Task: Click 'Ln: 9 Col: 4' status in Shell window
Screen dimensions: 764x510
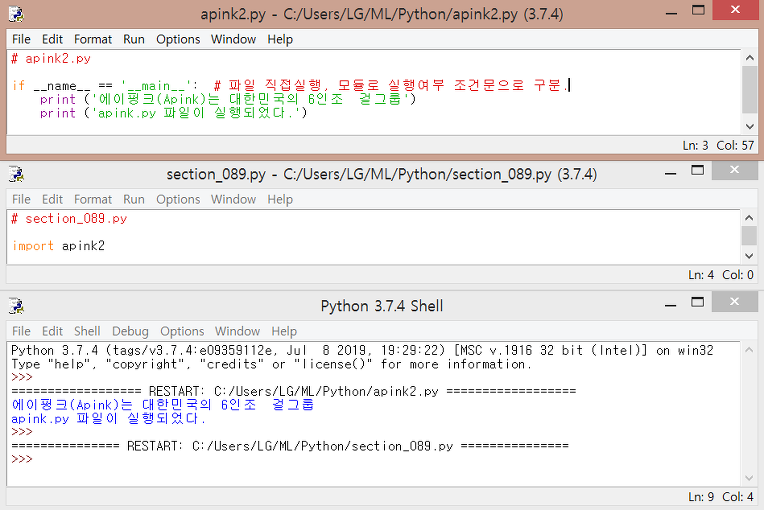Action: coord(721,497)
